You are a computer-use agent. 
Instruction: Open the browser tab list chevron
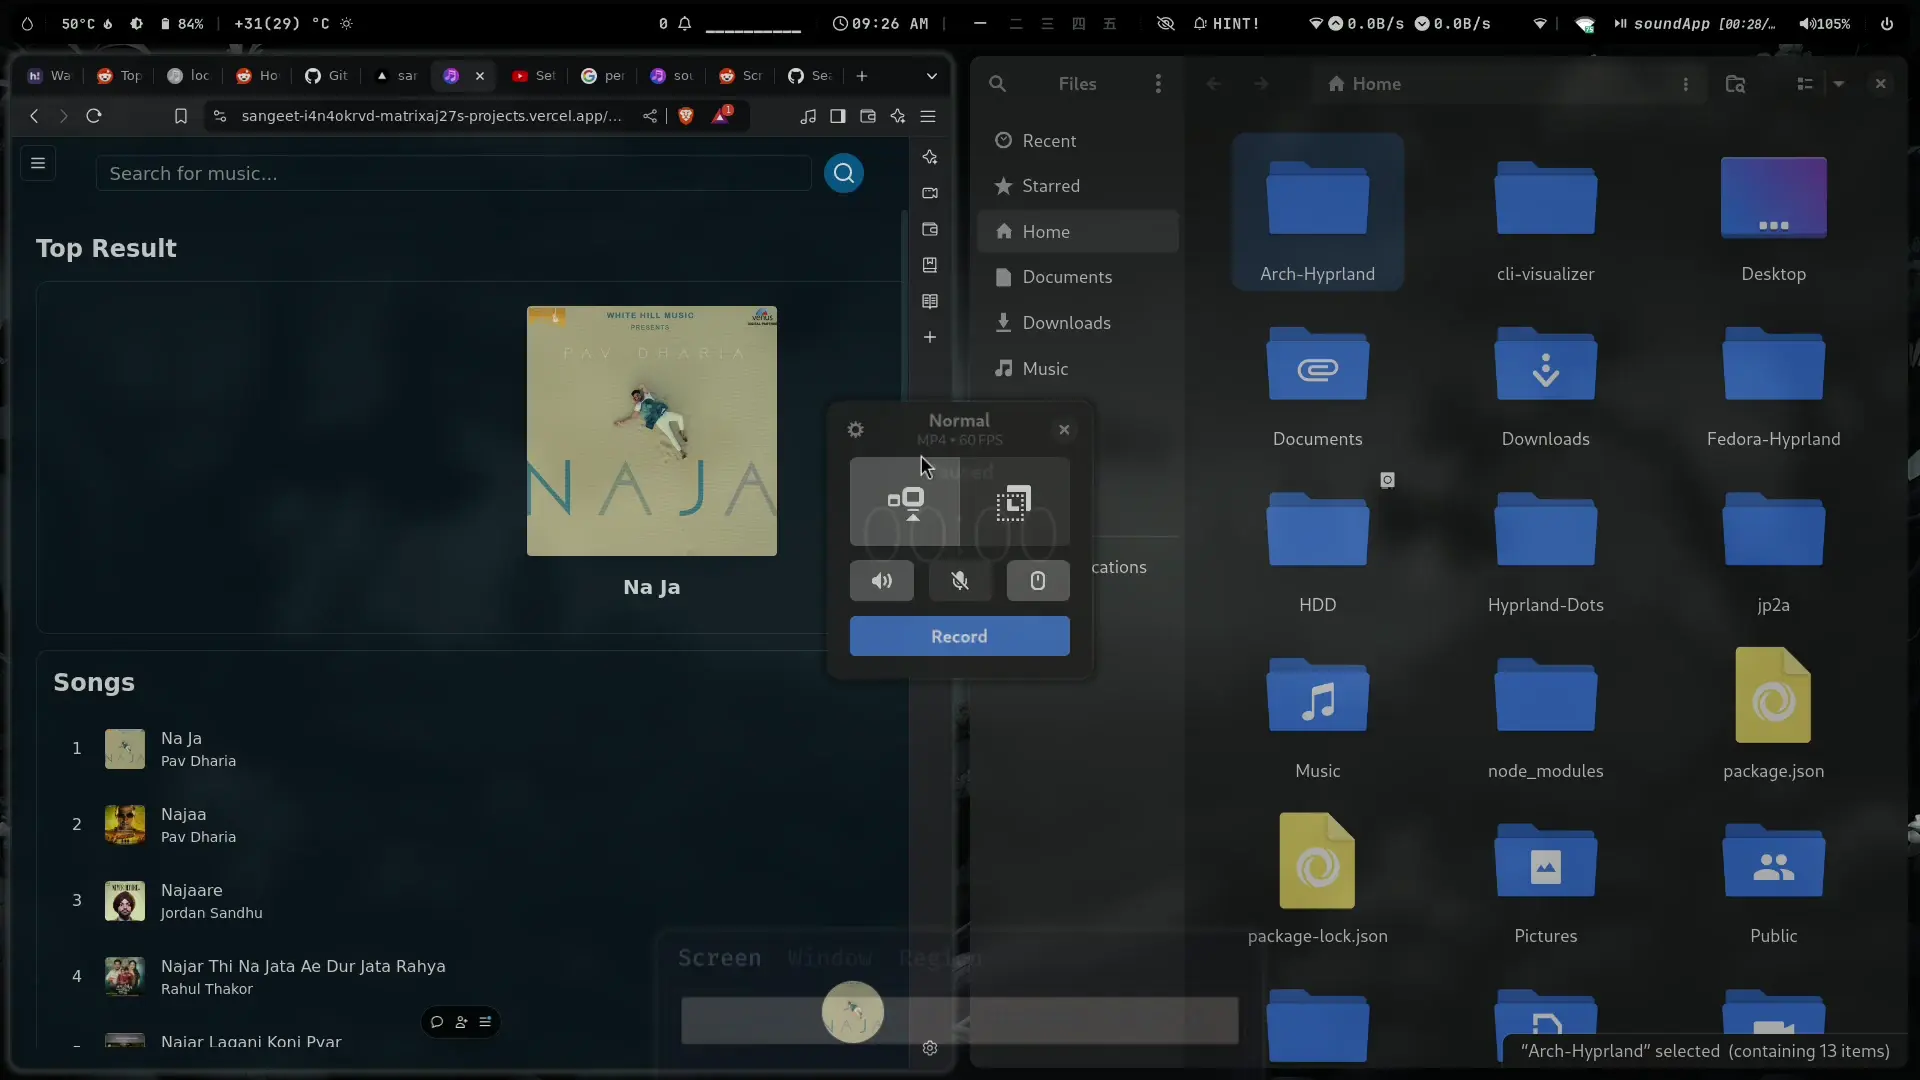click(x=931, y=76)
